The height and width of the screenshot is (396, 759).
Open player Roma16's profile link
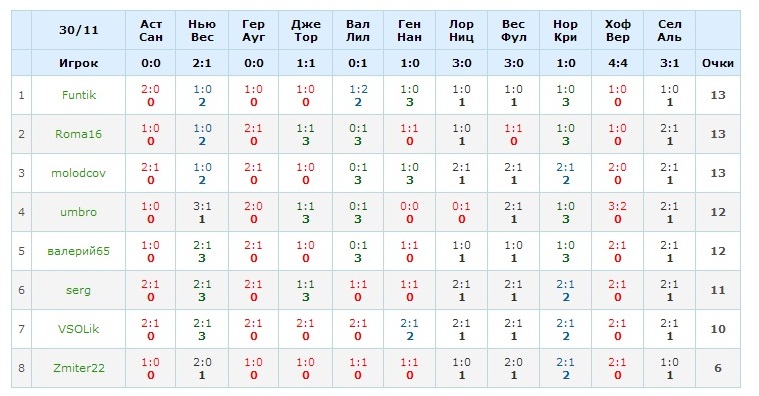coord(78,134)
